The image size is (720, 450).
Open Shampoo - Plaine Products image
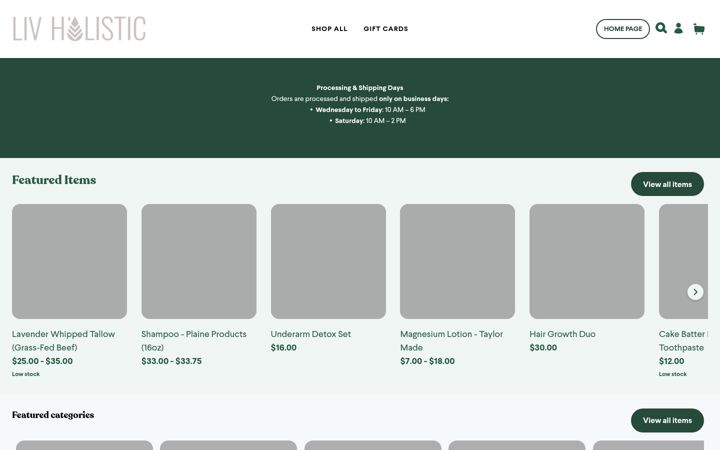[199, 261]
